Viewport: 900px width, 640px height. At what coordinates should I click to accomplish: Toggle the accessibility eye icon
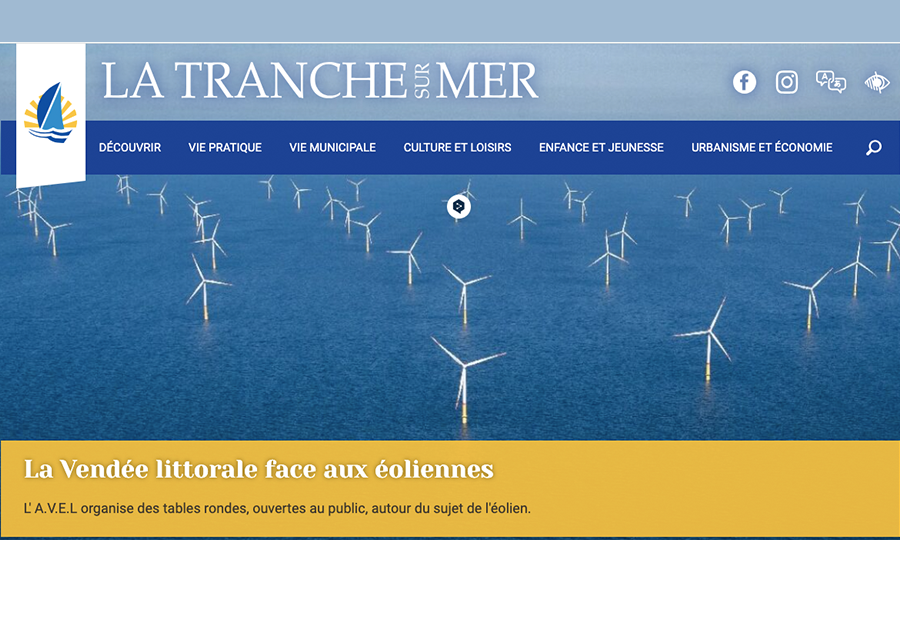tap(876, 83)
